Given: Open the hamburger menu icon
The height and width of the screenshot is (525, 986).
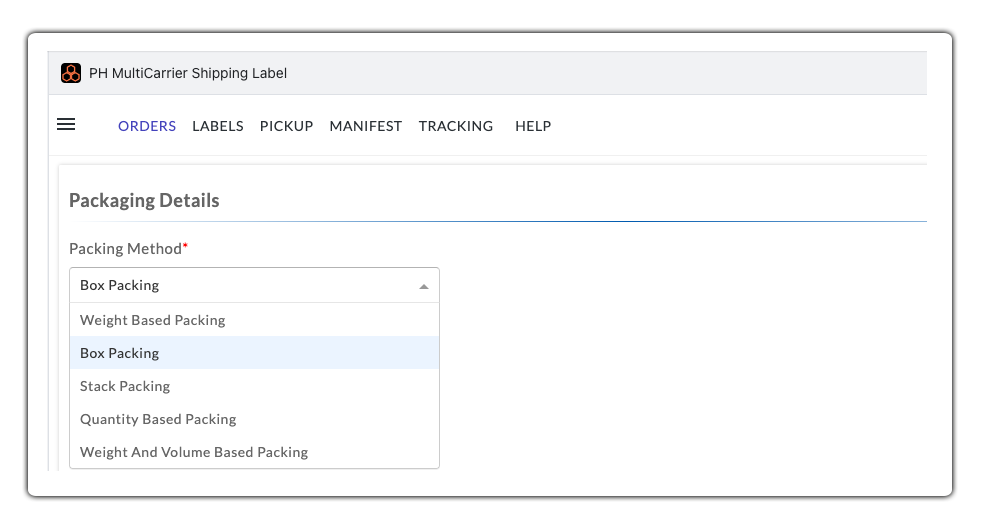Looking at the screenshot, I should (66, 124).
